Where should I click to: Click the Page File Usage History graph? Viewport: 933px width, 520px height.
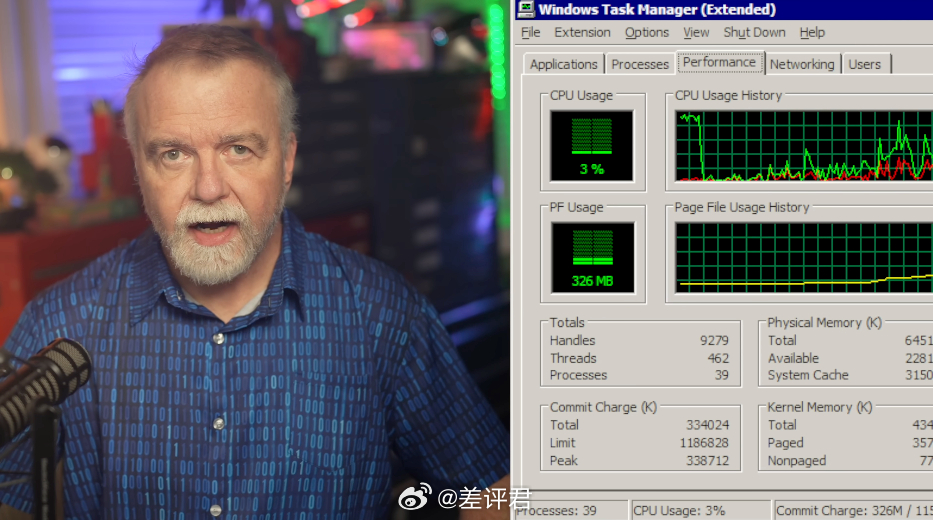coord(804,258)
